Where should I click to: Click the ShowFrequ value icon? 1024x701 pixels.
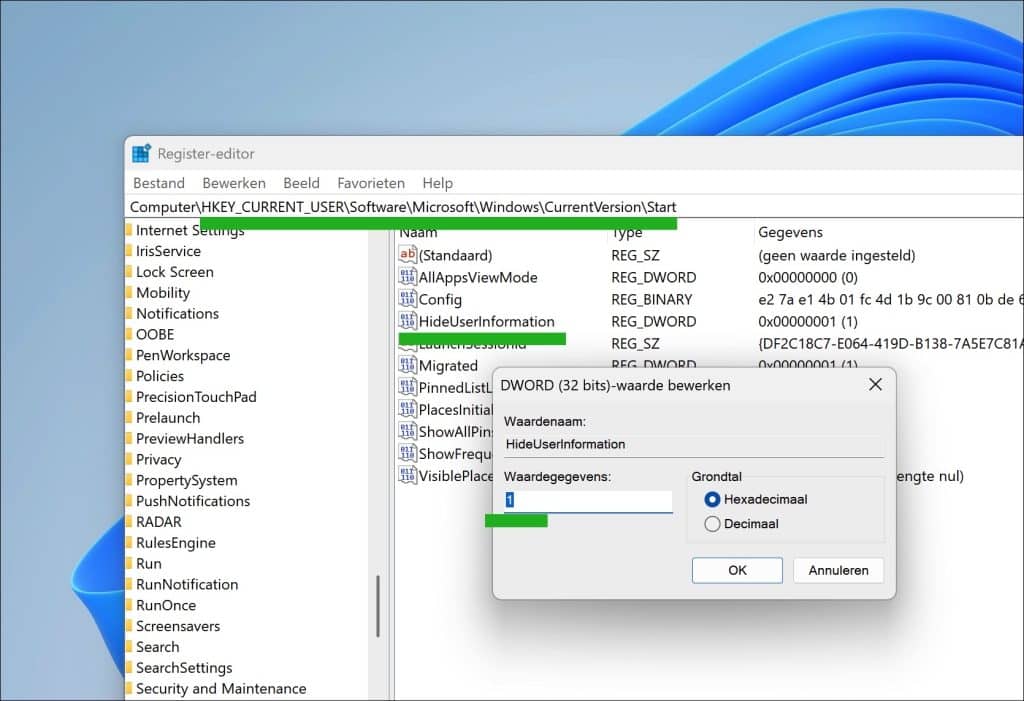tap(408, 453)
